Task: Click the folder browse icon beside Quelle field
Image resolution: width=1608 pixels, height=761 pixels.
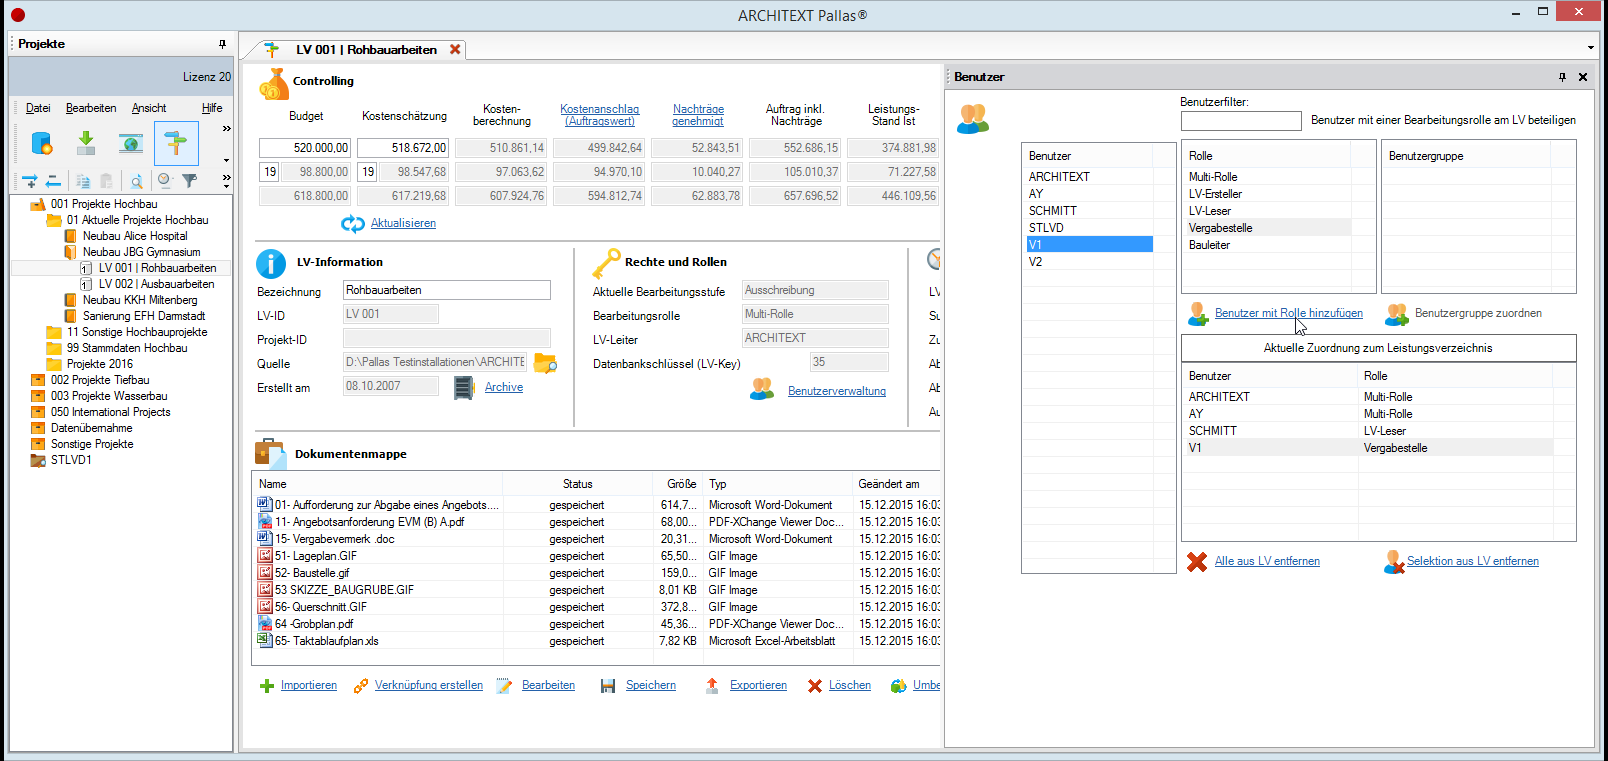Action: click(545, 363)
